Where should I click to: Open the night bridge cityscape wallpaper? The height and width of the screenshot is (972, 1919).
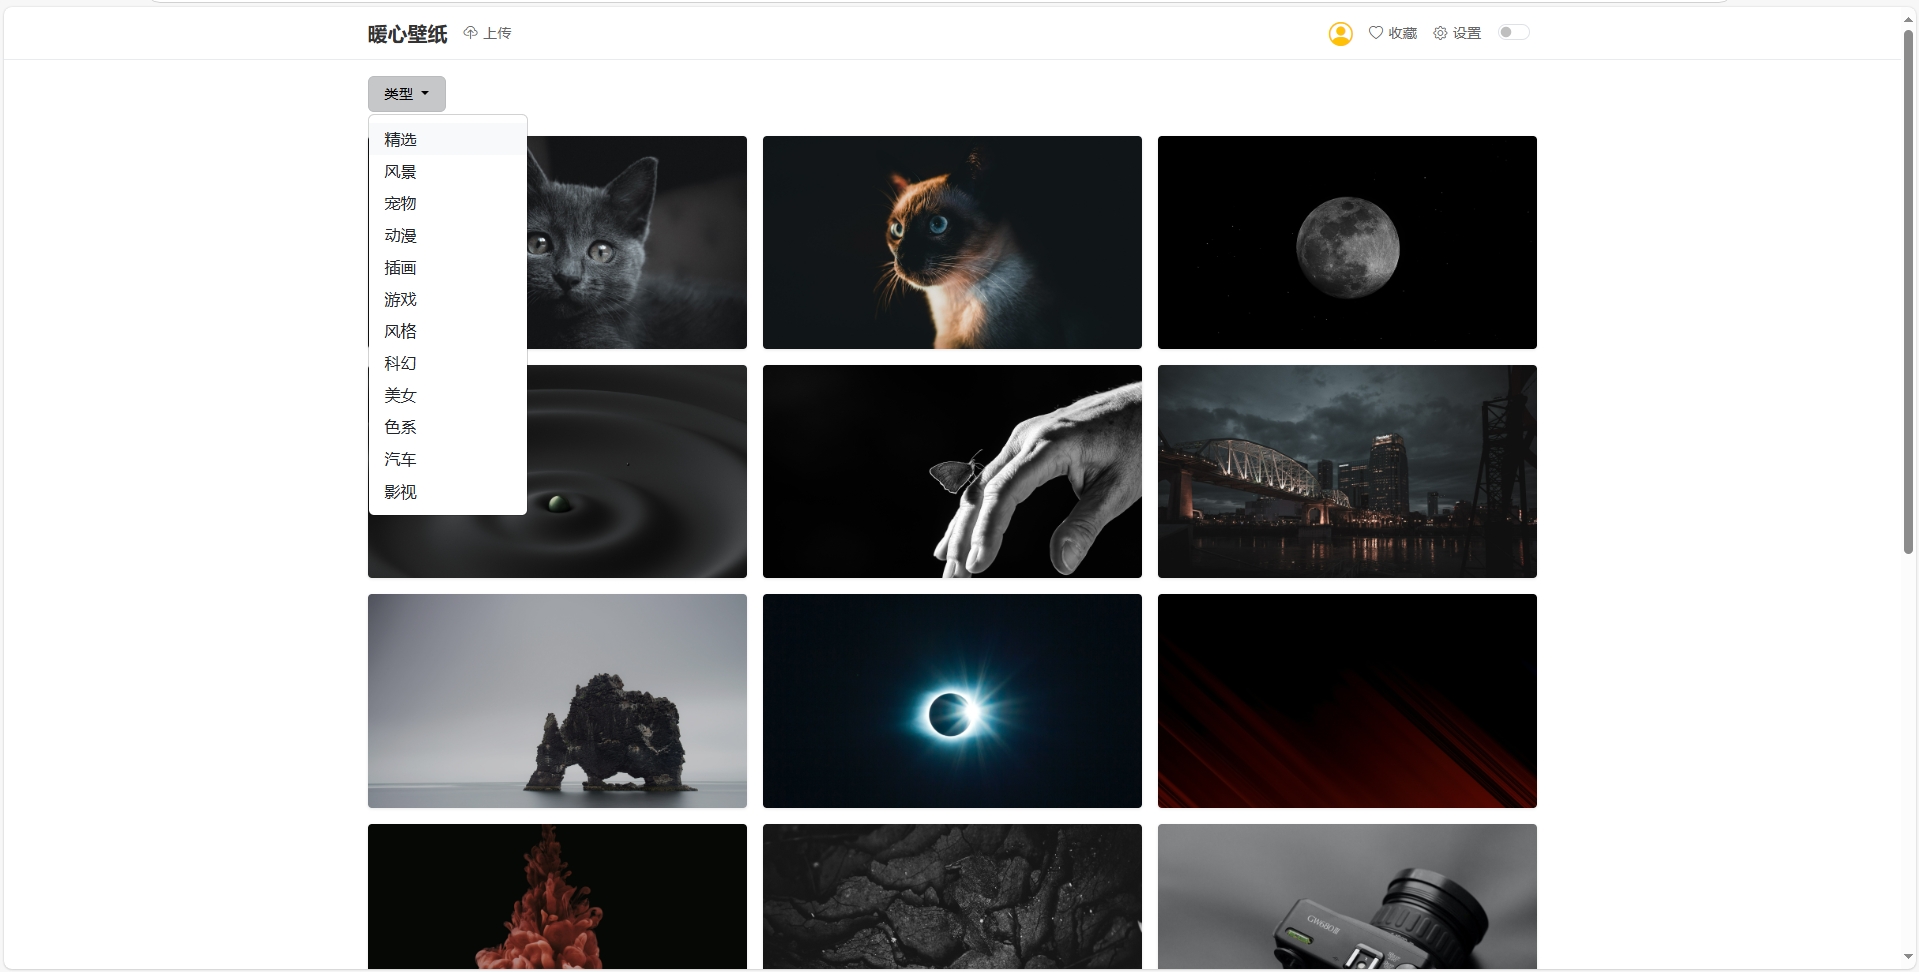click(1346, 471)
